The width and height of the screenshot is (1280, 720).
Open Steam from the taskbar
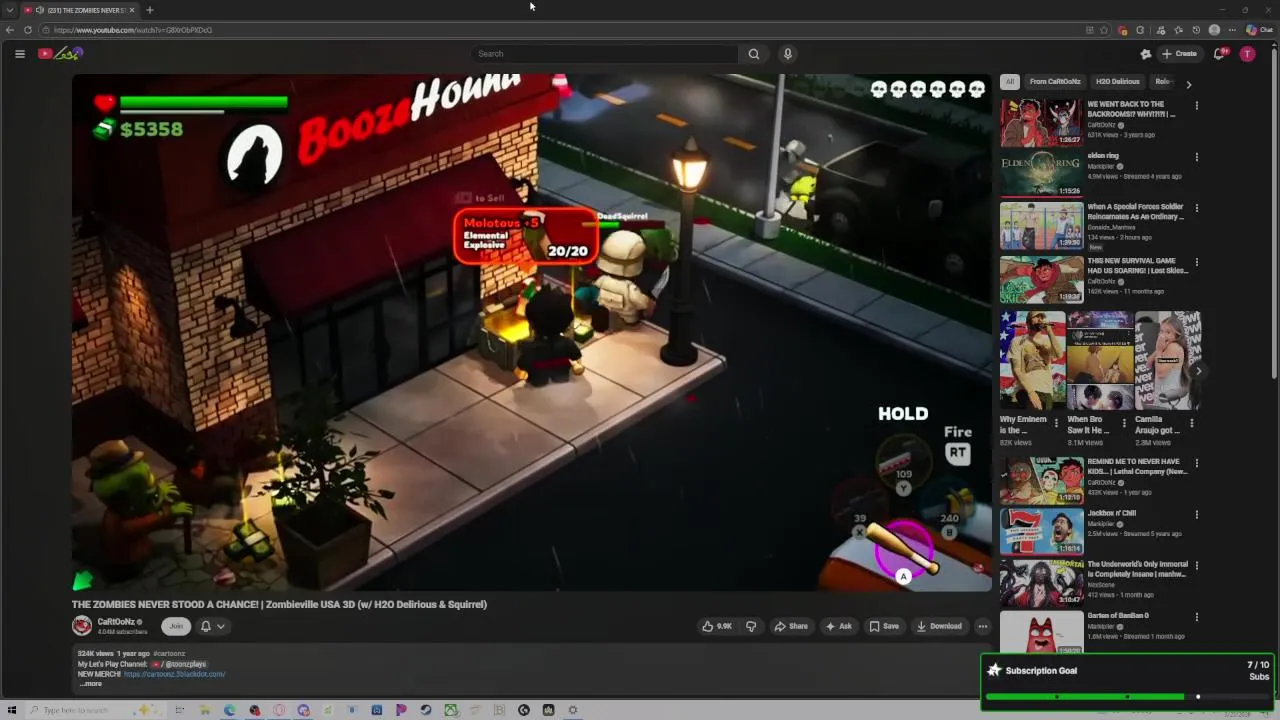click(x=426, y=710)
